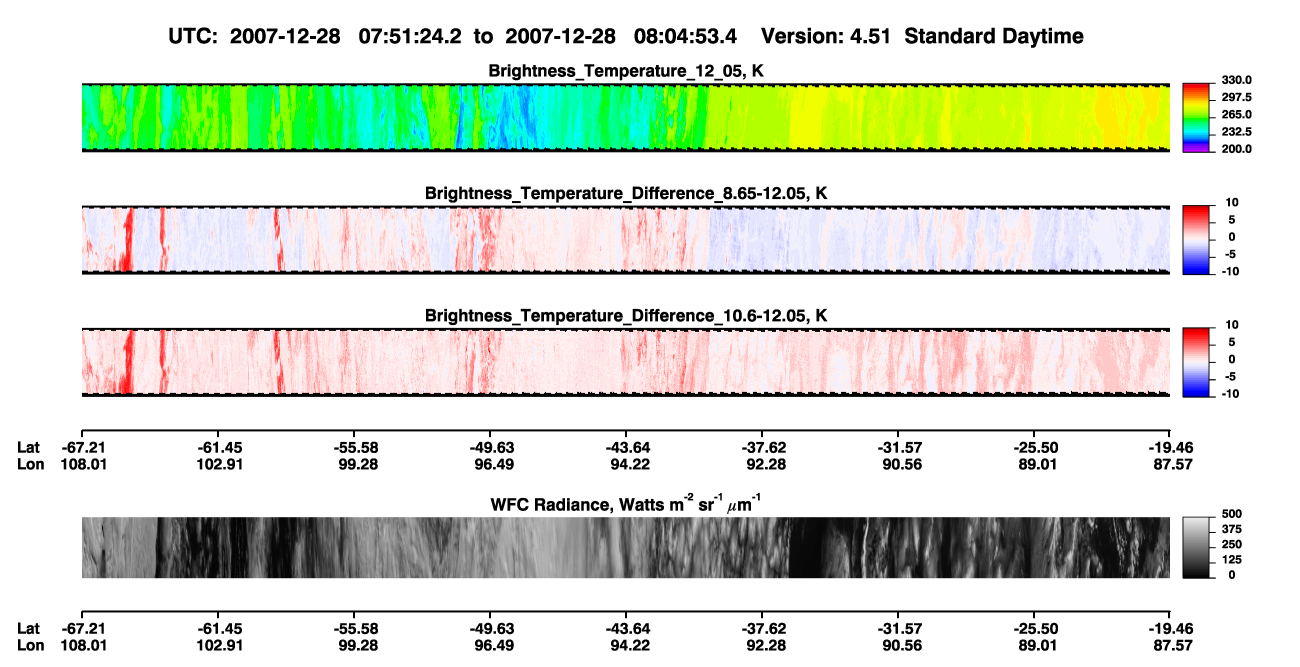
Task: Click the 375 label on grayscale colorbar
Action: 1232,529
